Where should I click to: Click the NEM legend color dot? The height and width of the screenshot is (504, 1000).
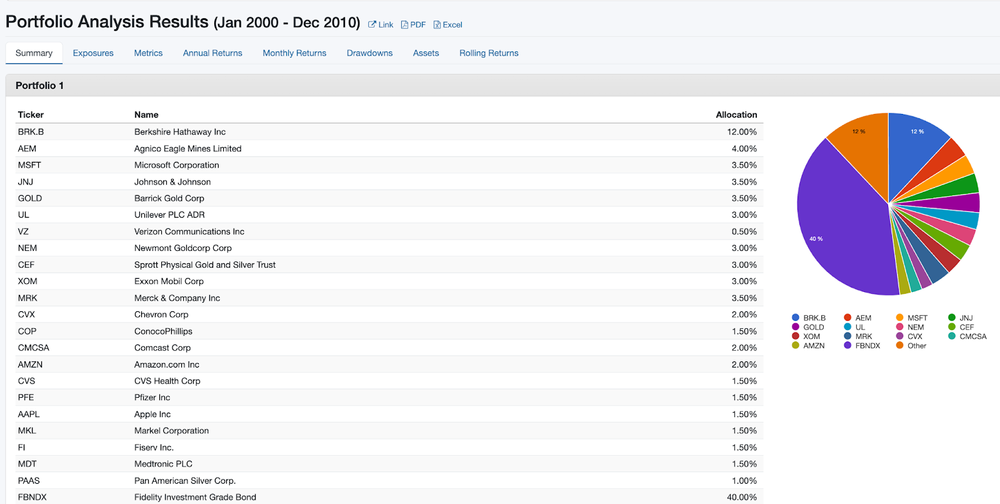click(899, 327)
